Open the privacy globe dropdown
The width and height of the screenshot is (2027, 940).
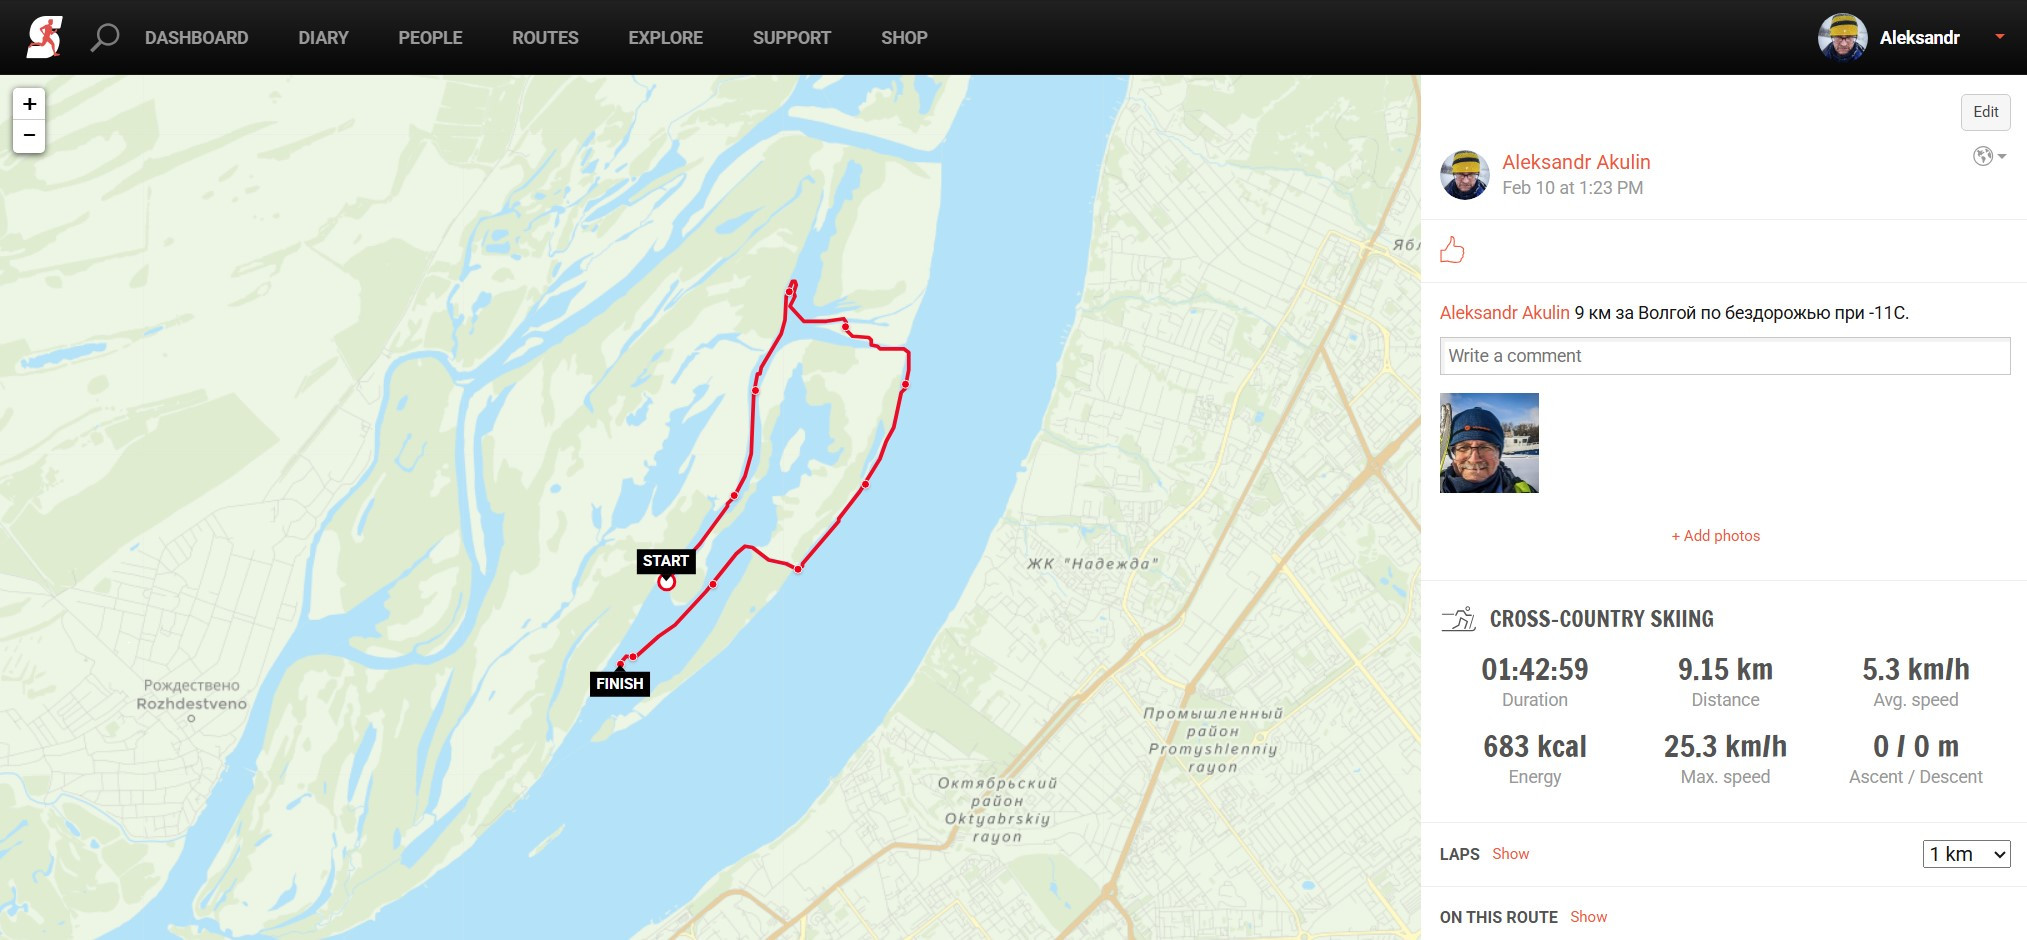1989,156
